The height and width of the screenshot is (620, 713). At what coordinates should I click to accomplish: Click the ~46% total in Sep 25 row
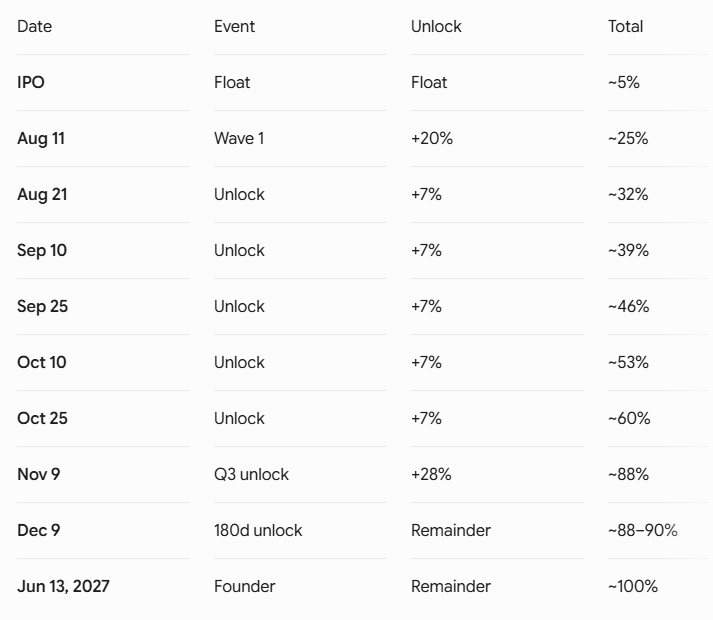628,306
